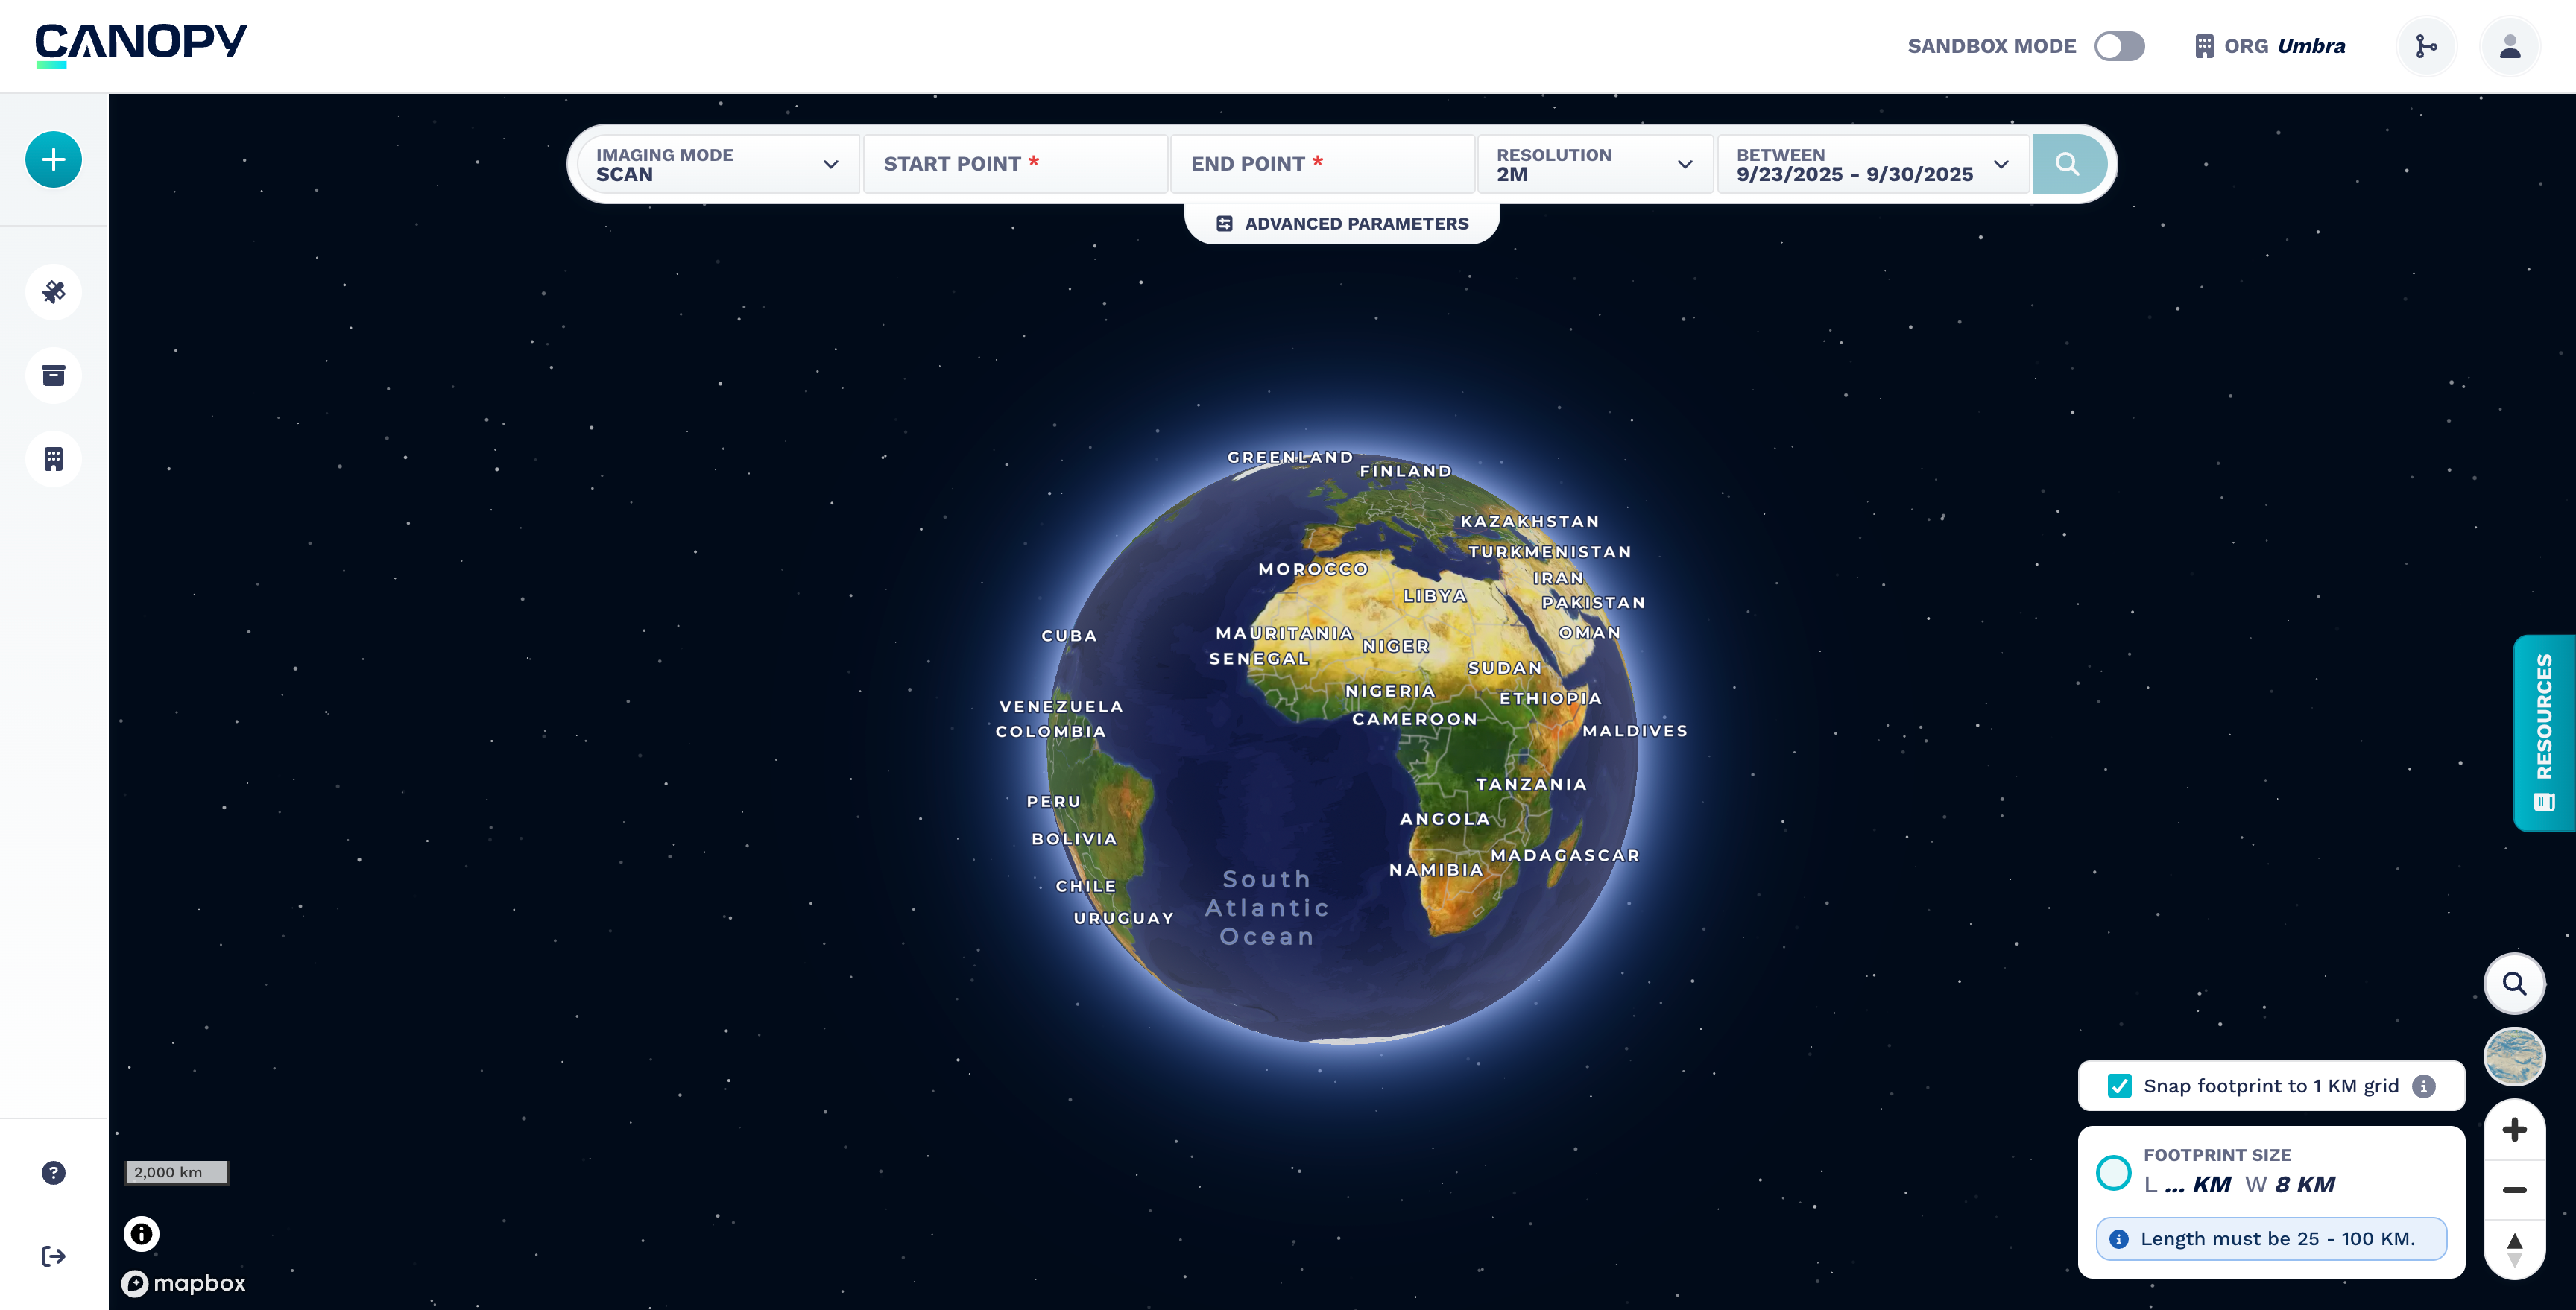Expand the Imaging Mode dropdown

(717, 164)
